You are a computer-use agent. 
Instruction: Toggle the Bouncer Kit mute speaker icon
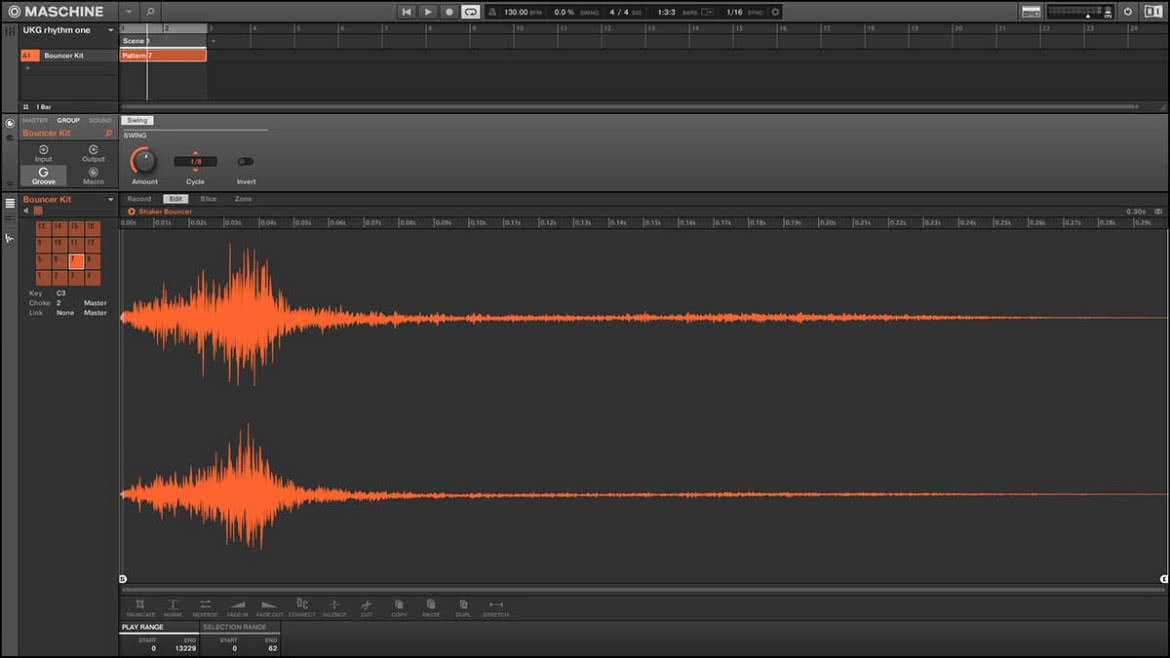click(26, 211)
